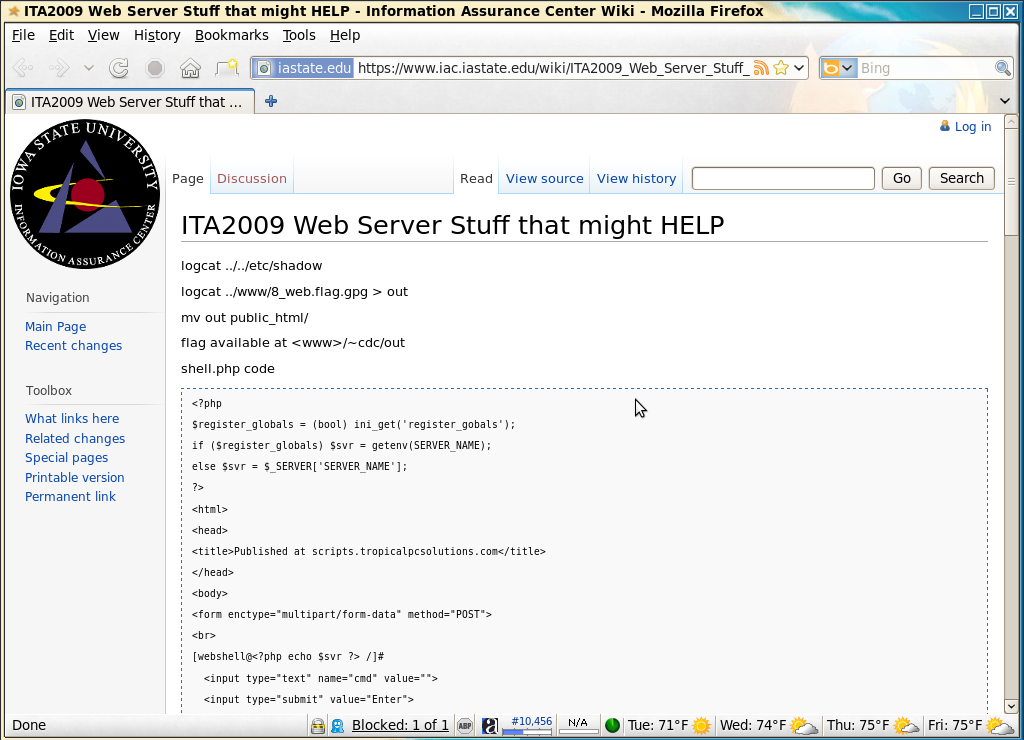Click Friday 75°F weather forecast text

pyautogui.click(x=955, y=725)
